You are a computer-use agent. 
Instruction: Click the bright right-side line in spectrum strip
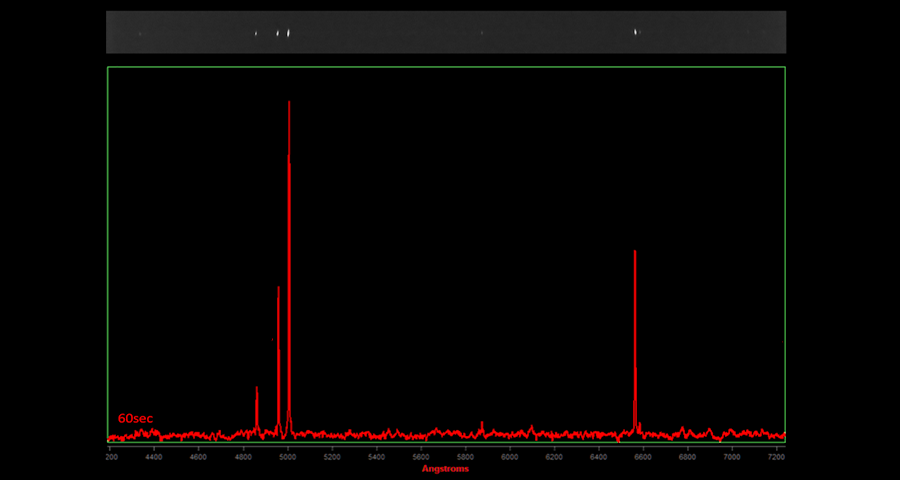point(635,32)
